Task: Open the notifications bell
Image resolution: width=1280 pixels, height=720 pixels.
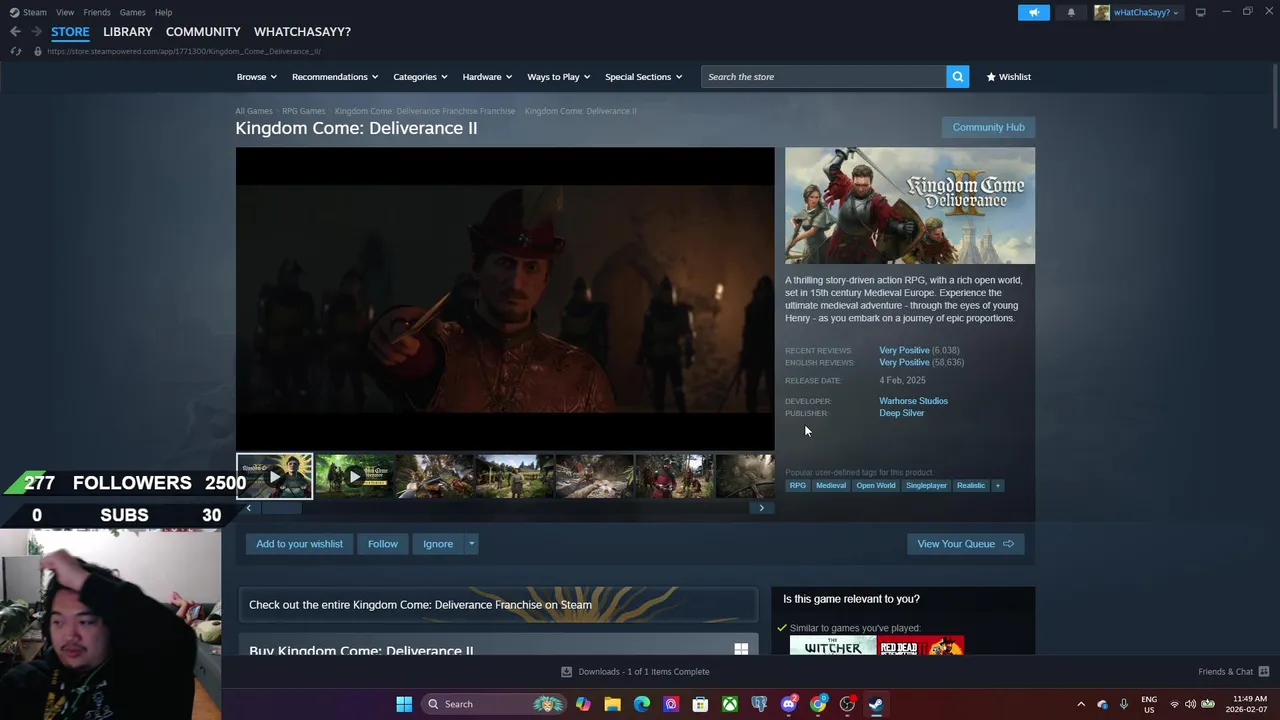Action: [1071, 12]
